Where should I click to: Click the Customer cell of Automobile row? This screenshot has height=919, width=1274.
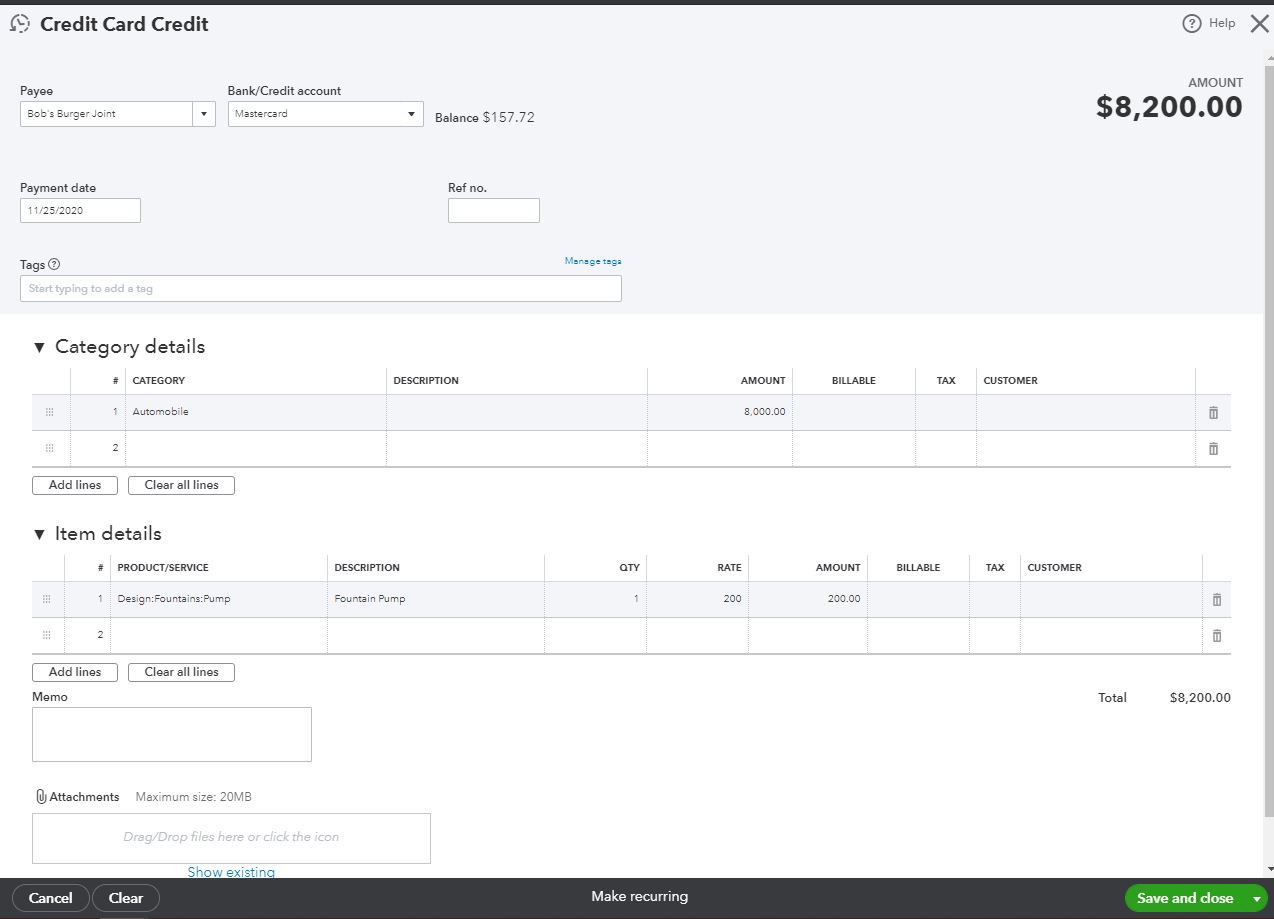click(x=1086, y=412)
